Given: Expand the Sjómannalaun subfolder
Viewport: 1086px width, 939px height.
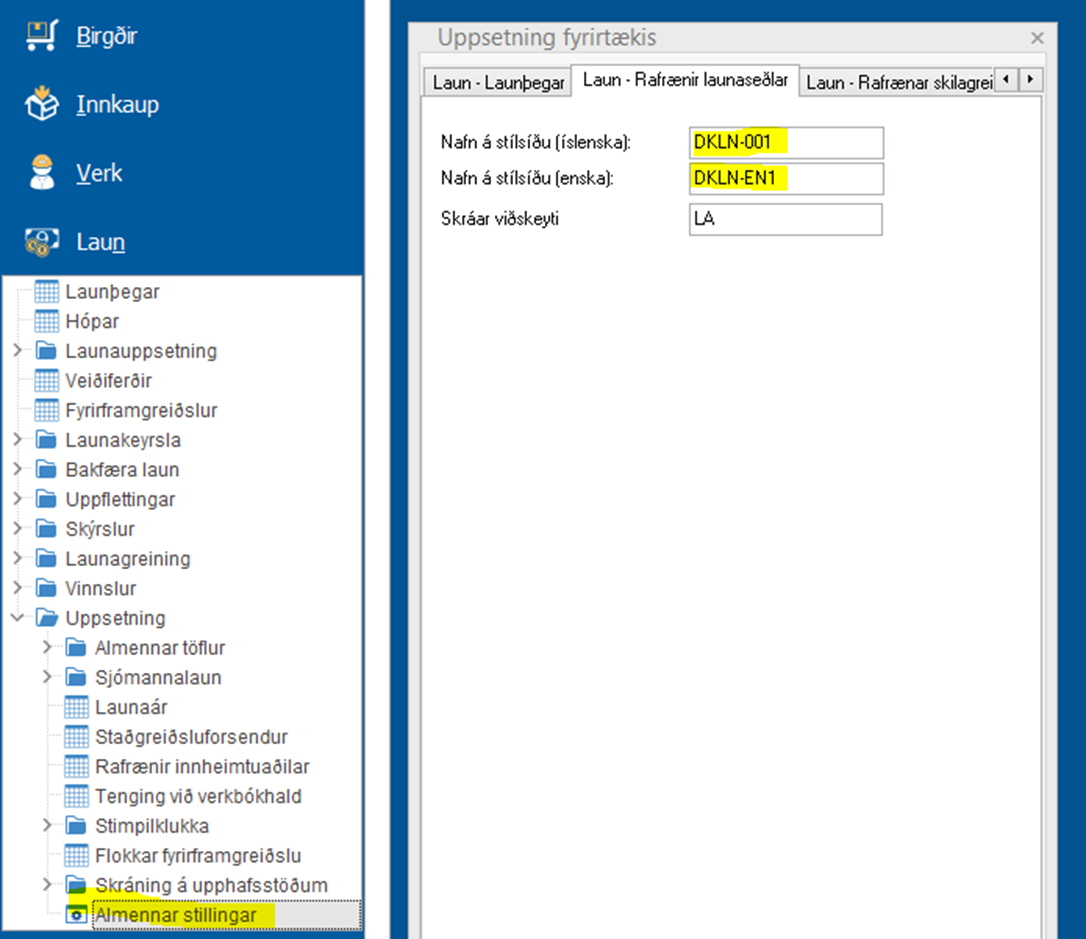Looking at the screenshot, I should (47, 677).
